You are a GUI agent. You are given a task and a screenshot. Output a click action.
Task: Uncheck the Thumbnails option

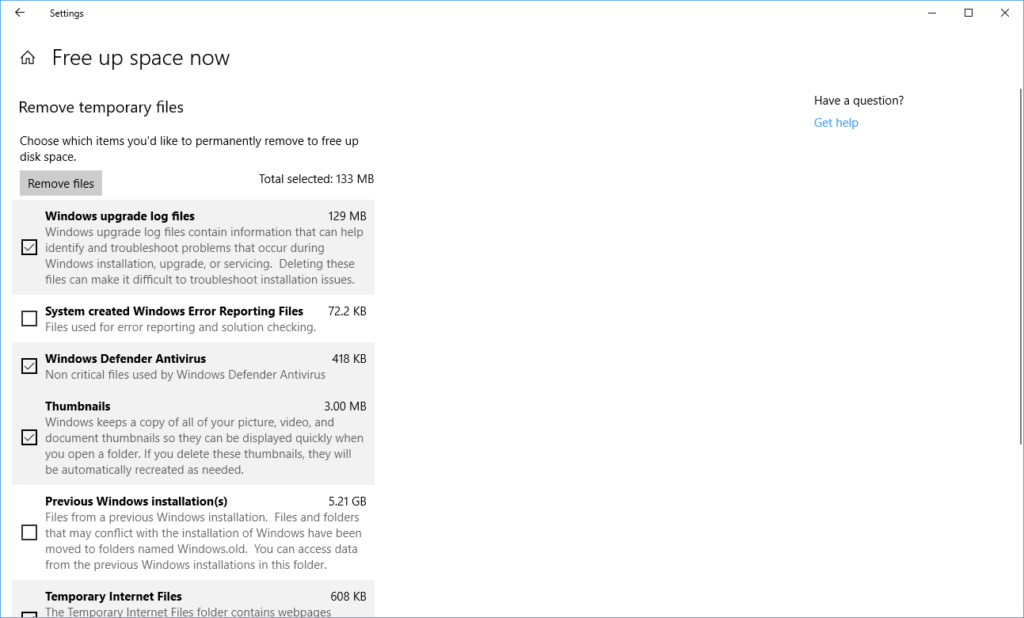coord(28,437)
